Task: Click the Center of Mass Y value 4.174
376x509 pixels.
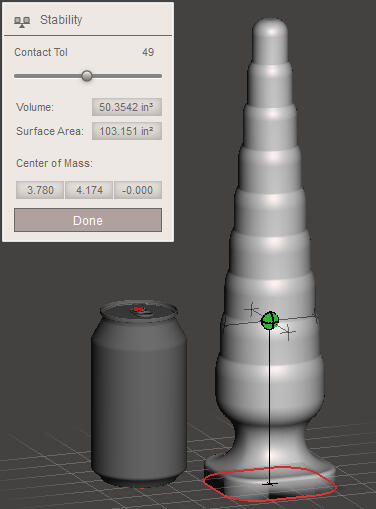Action: pos(89,190)
